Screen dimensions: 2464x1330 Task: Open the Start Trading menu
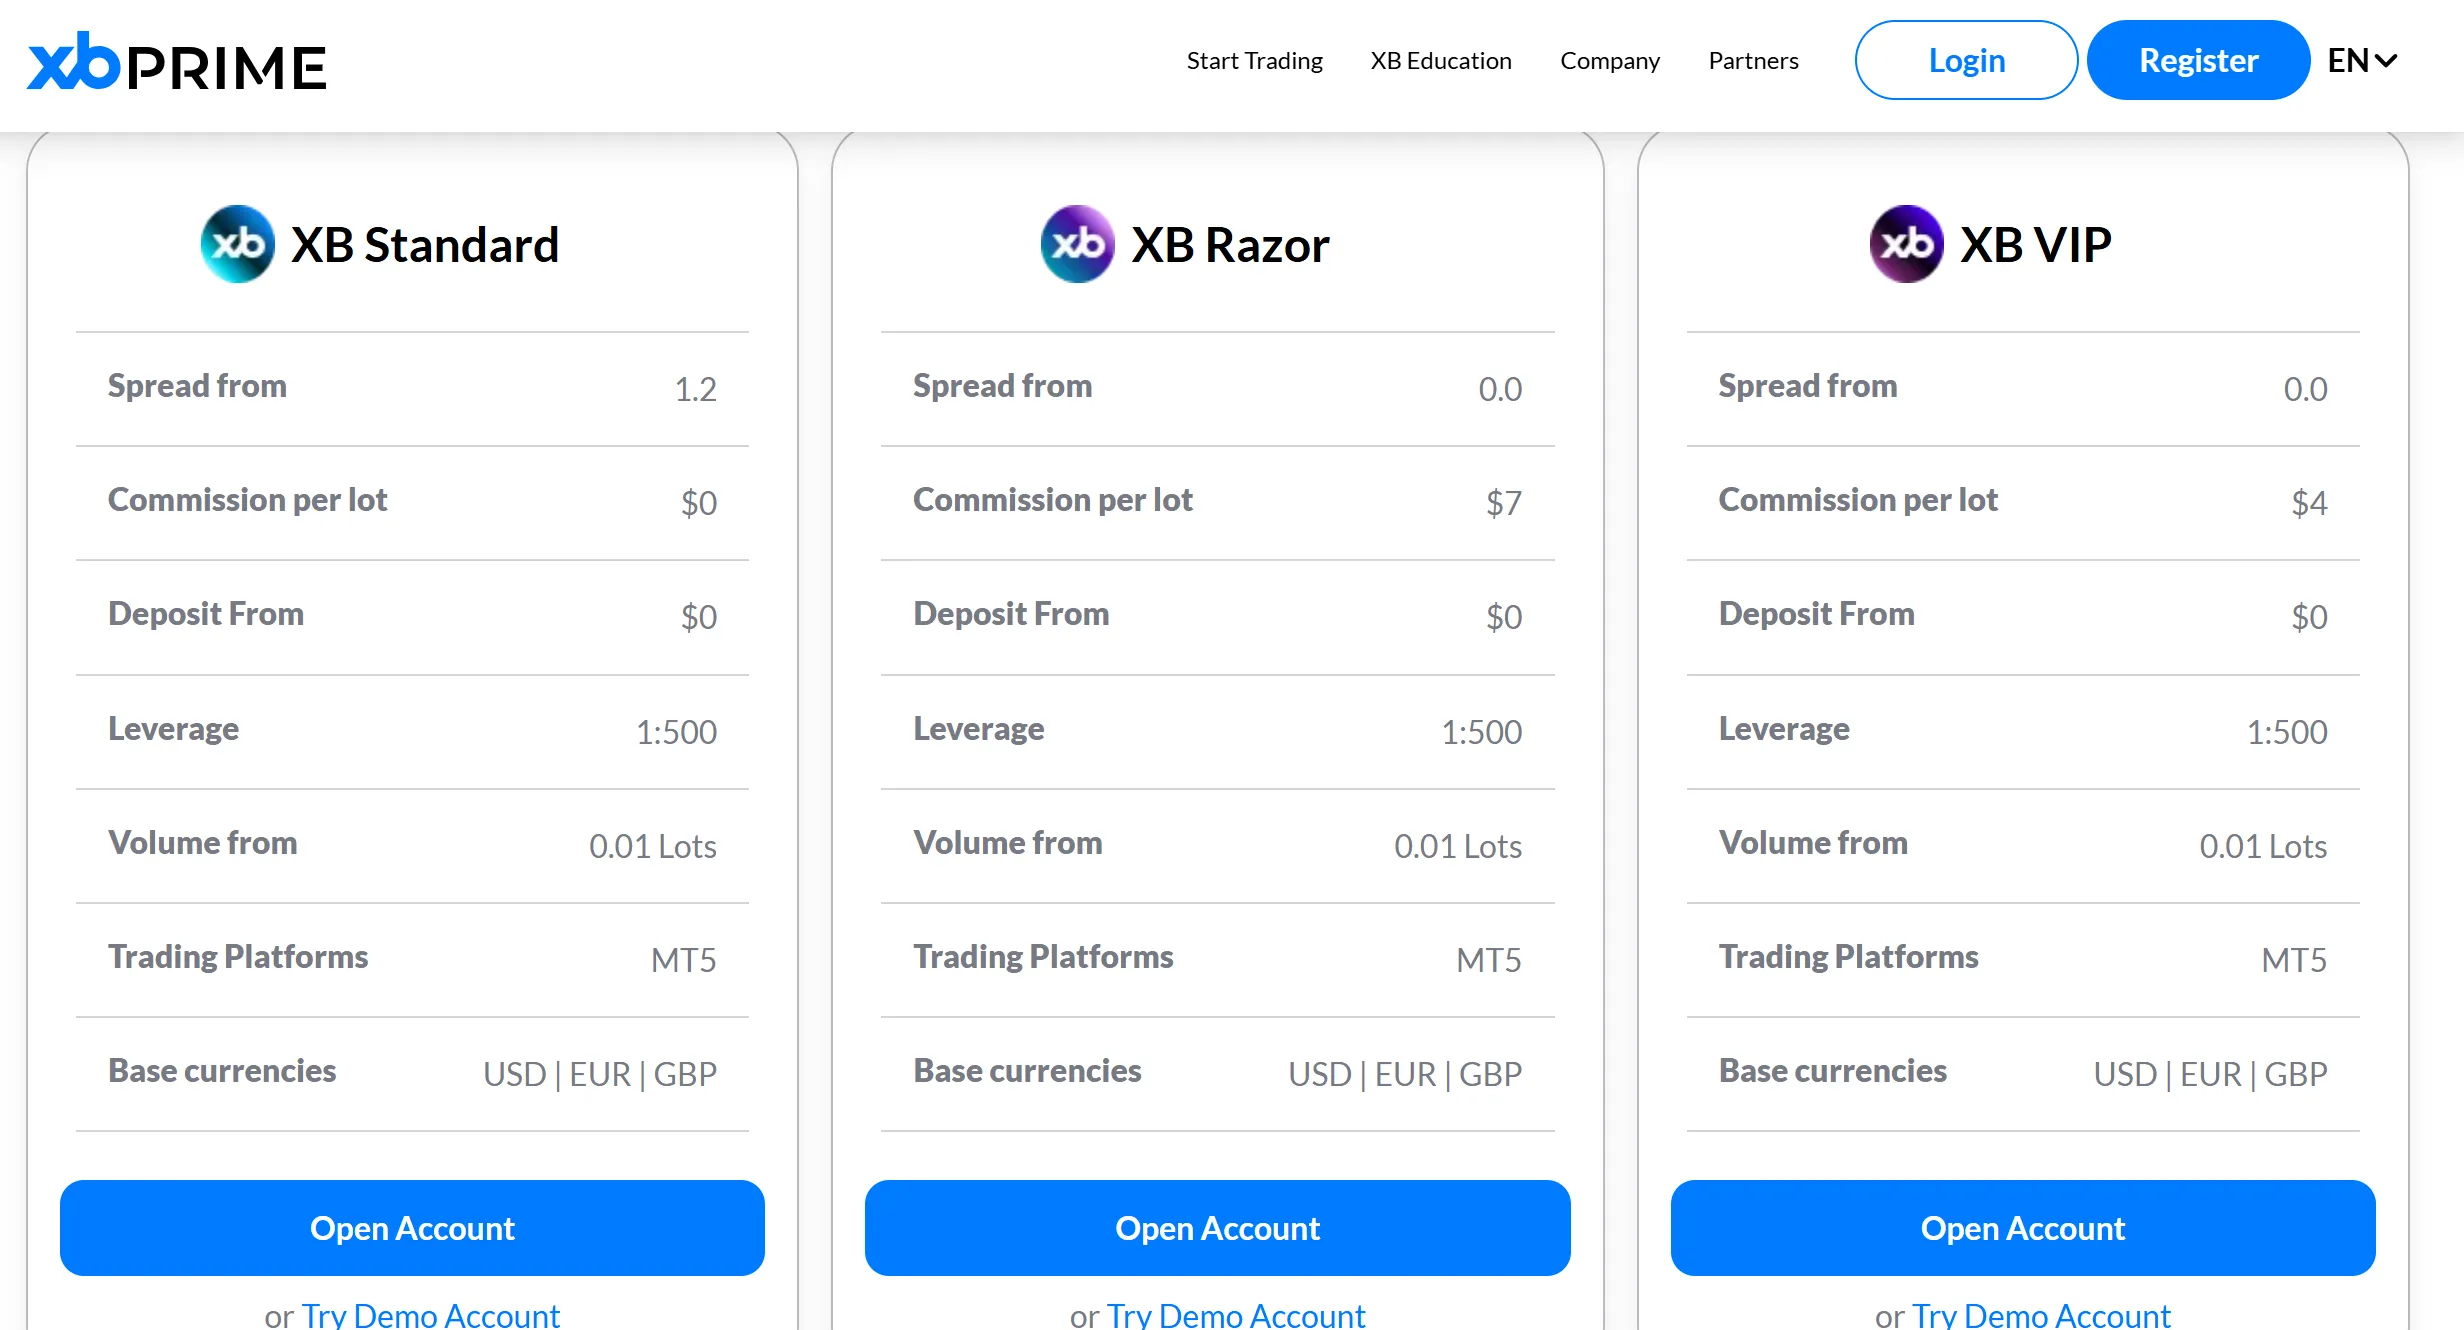pyautogui.click(x=1254, y=61)
